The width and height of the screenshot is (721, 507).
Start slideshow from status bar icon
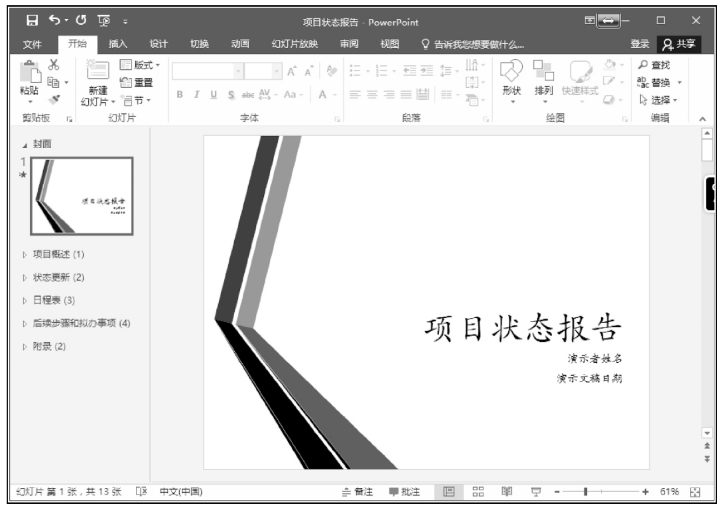536,491
